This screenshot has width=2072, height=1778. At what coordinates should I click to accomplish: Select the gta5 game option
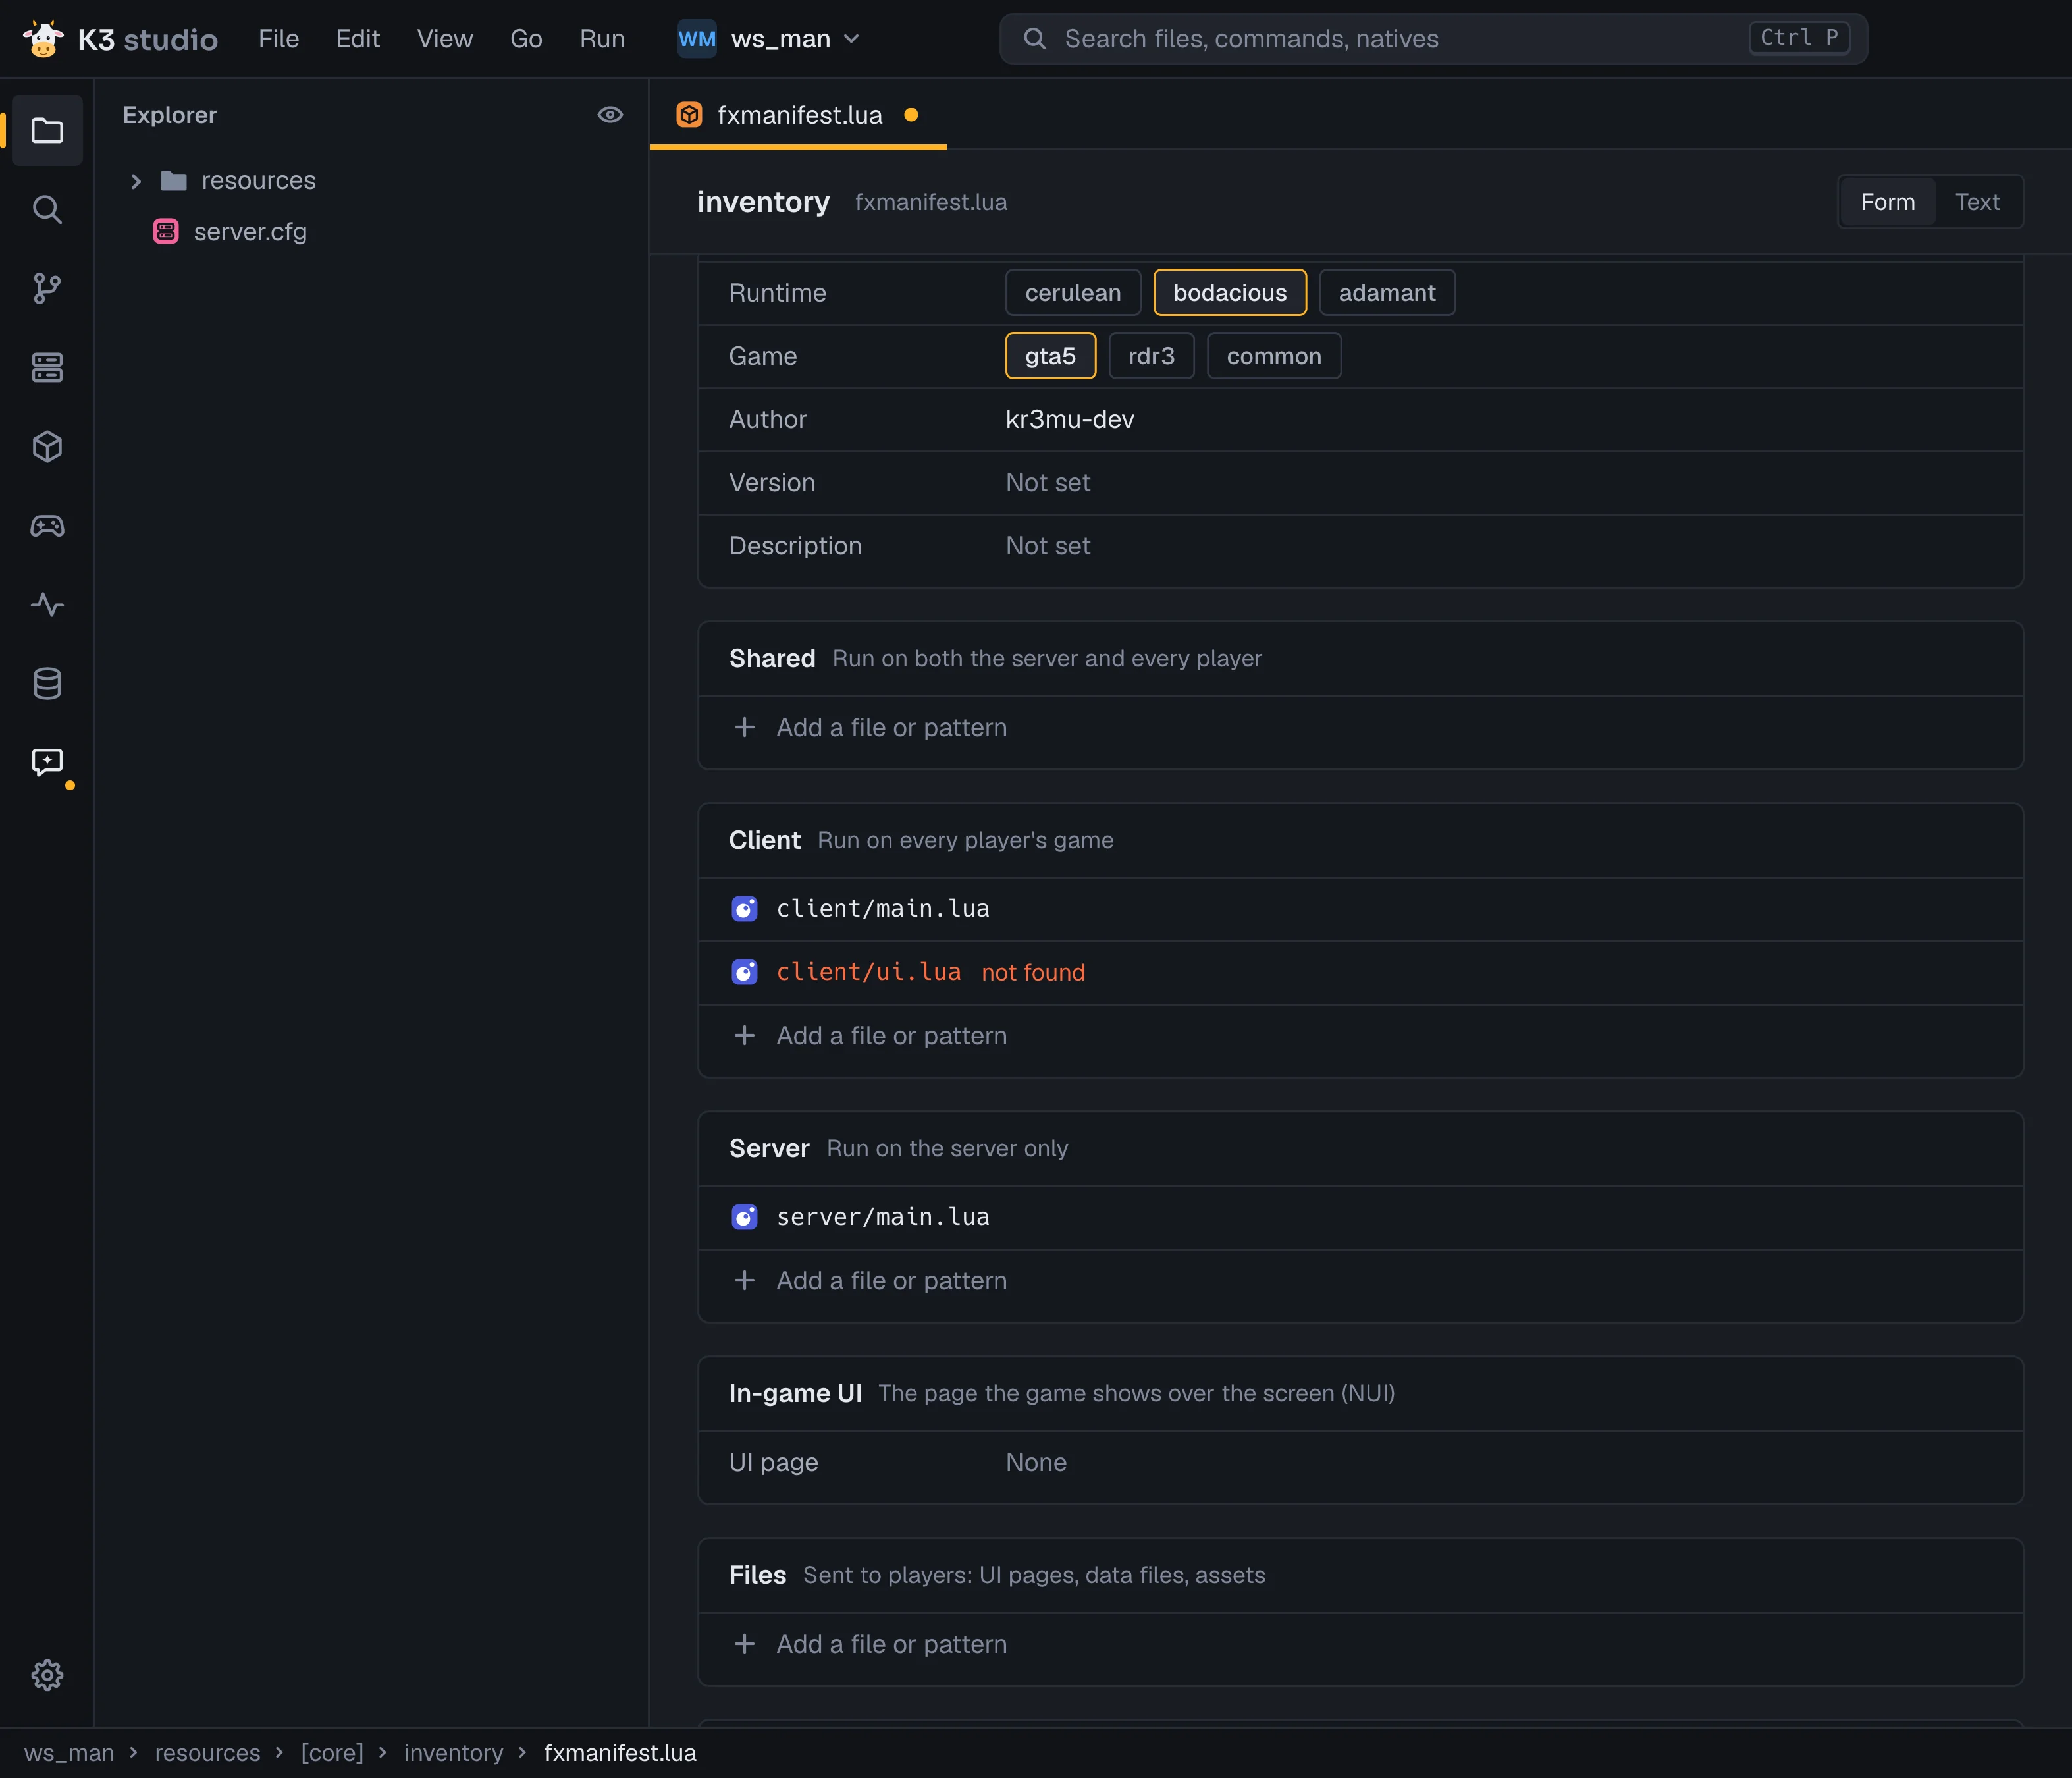(1050, 356)
